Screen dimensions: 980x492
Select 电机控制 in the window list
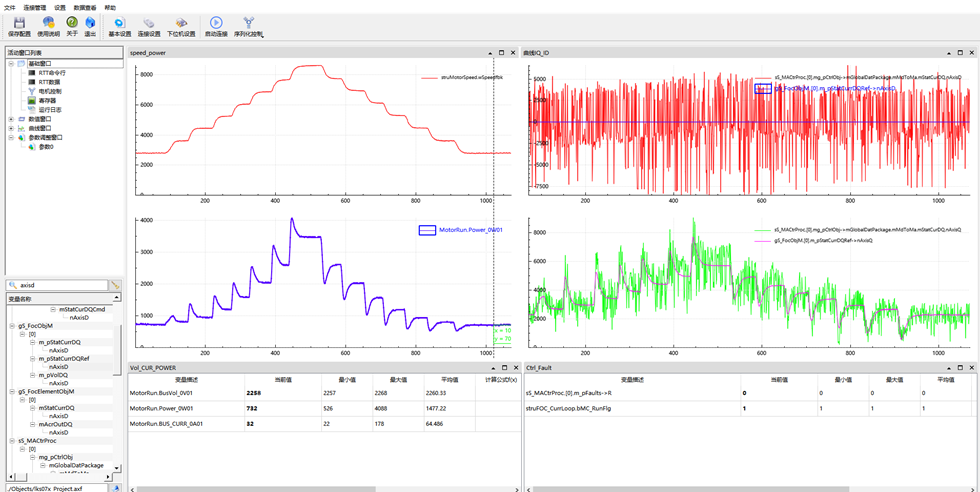point(49,91)
